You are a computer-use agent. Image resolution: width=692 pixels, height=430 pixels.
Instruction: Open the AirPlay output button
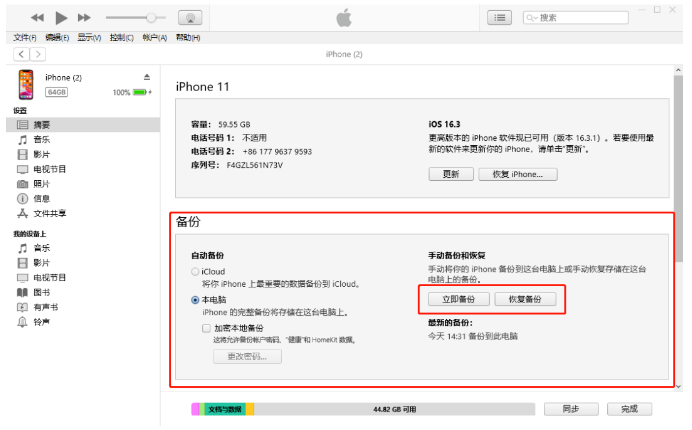(x=190, y=18)
